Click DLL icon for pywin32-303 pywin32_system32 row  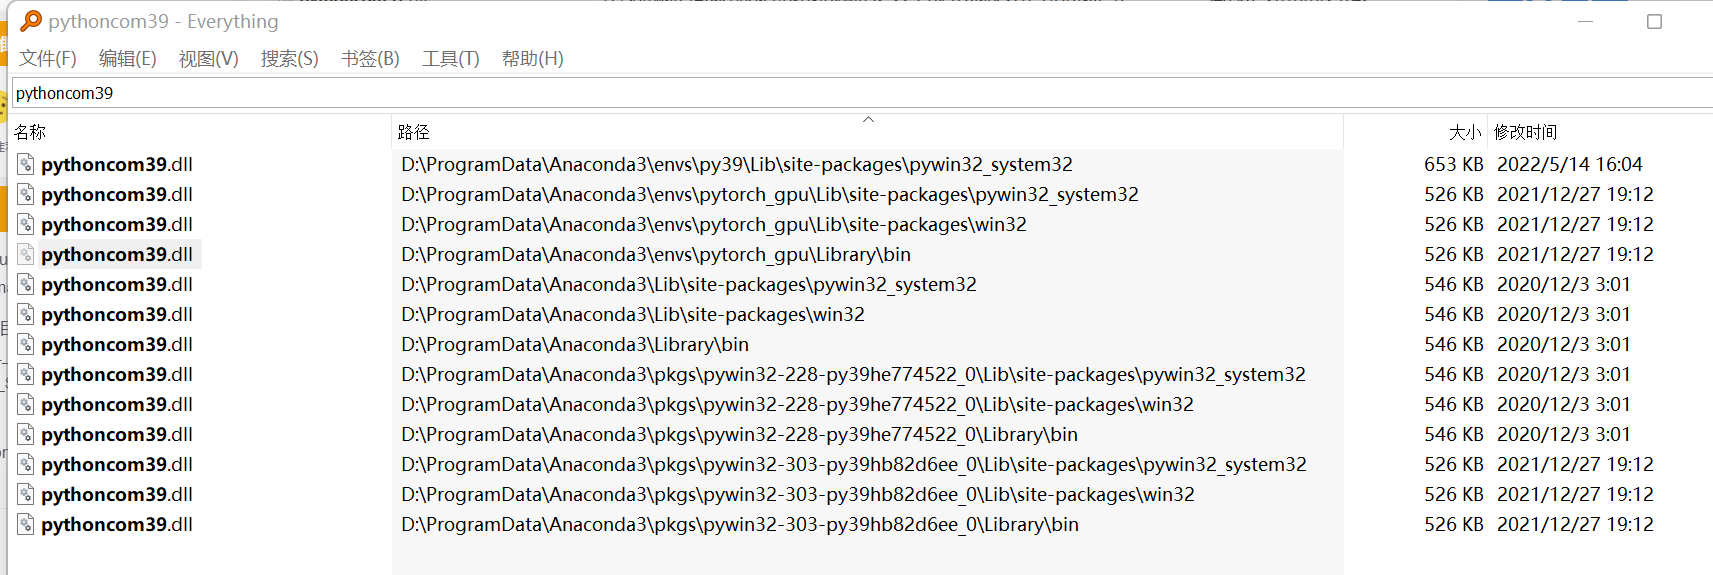tap(26, 464)
